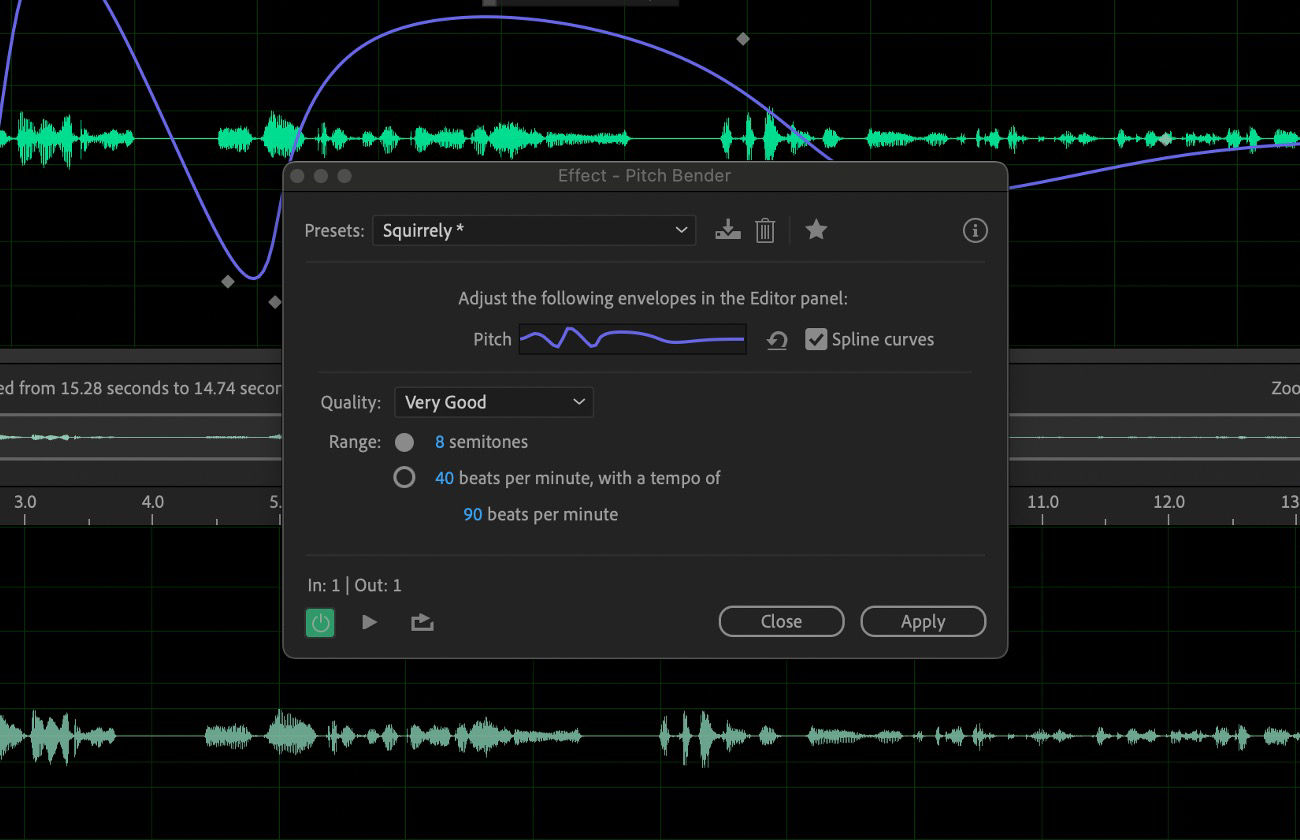The height and width of the screenshot is (840, 1300).
Task: Open the Presets dropdown
Action: coord(534,230)
